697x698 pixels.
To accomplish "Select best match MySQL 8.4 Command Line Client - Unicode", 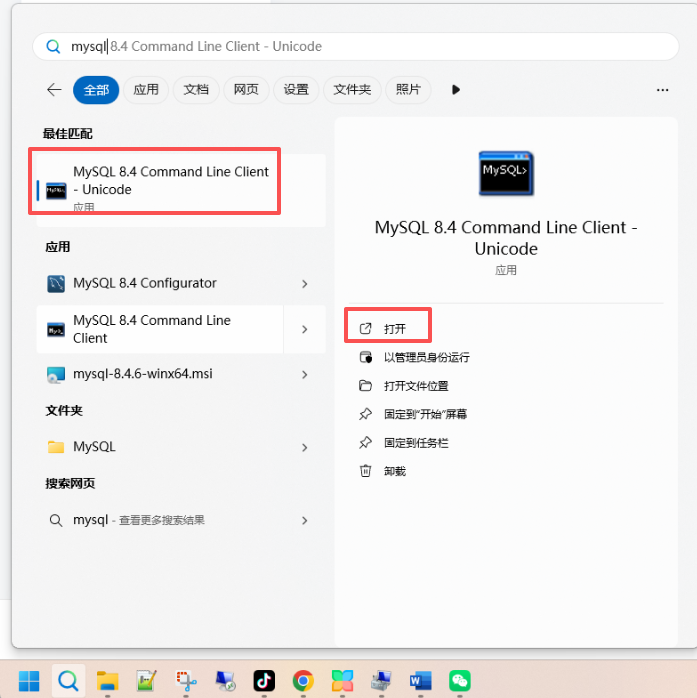I will click(181, 190).
